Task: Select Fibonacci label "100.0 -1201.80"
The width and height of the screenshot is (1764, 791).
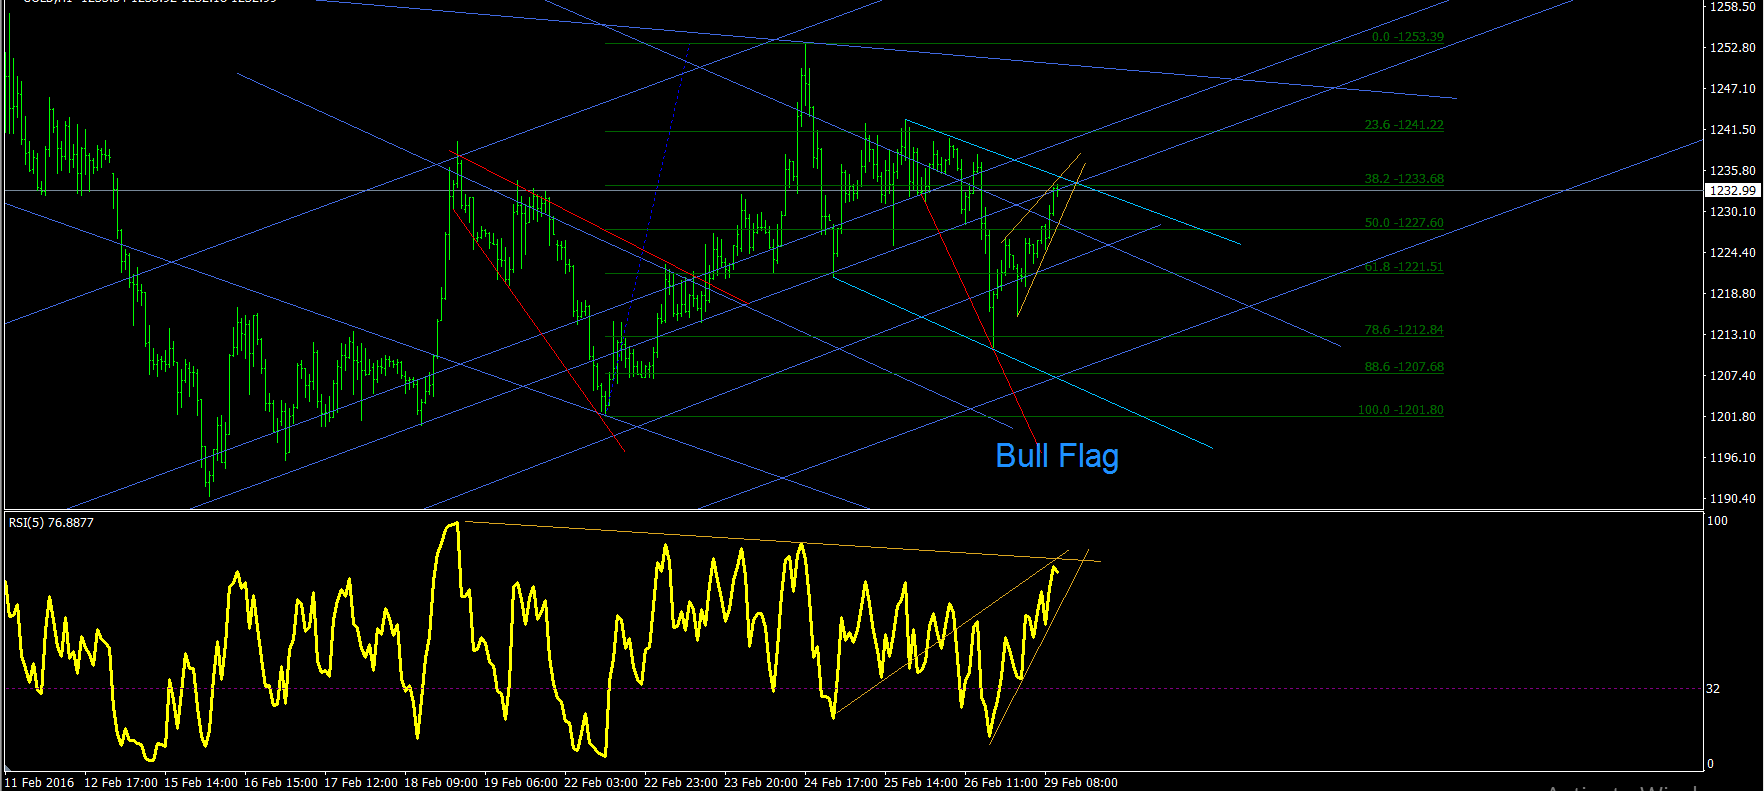Action: 1401,410
